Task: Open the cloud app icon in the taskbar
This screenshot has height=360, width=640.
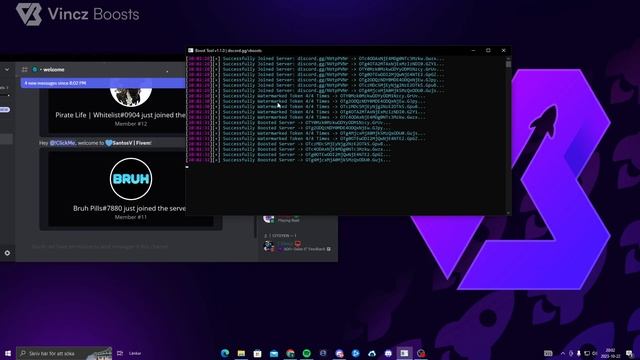Action: coord(372,353)
